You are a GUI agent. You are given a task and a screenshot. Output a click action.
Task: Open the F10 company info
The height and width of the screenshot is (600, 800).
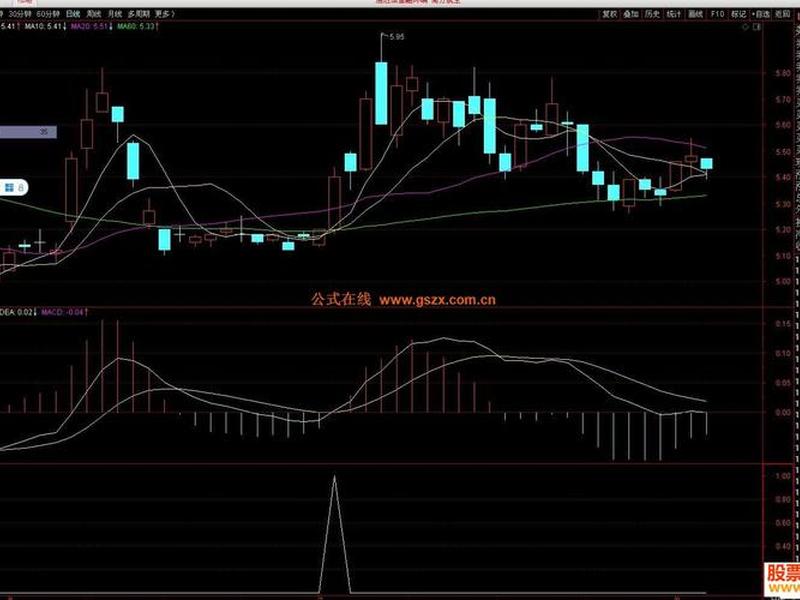[717, 14]
